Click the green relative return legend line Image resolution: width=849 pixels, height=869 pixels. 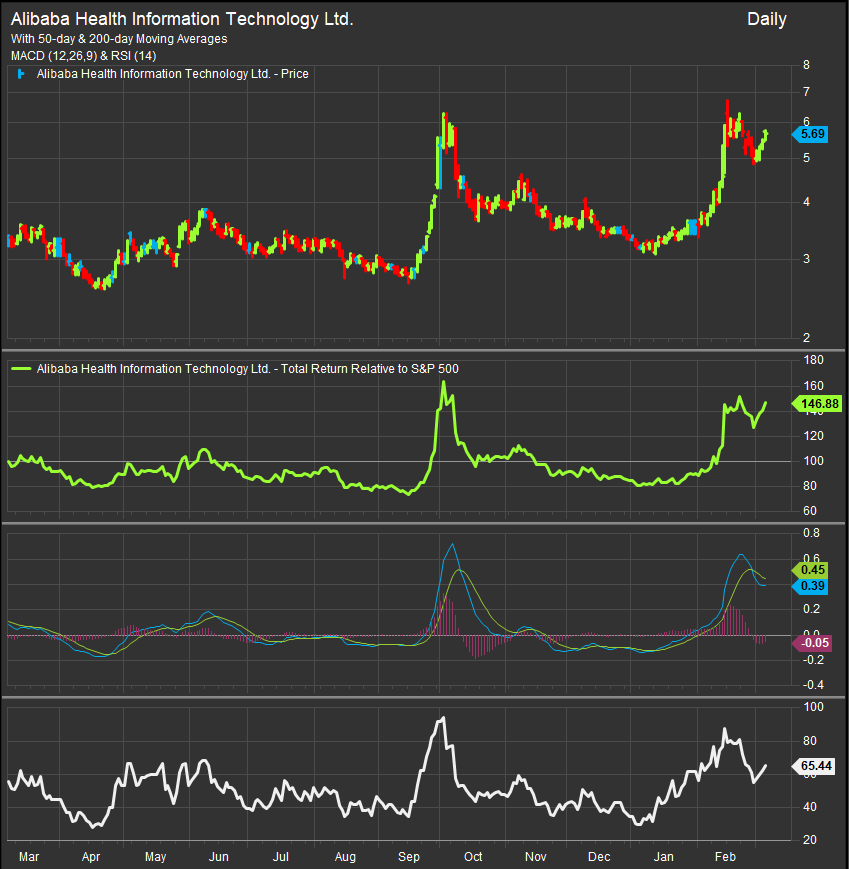21,369
